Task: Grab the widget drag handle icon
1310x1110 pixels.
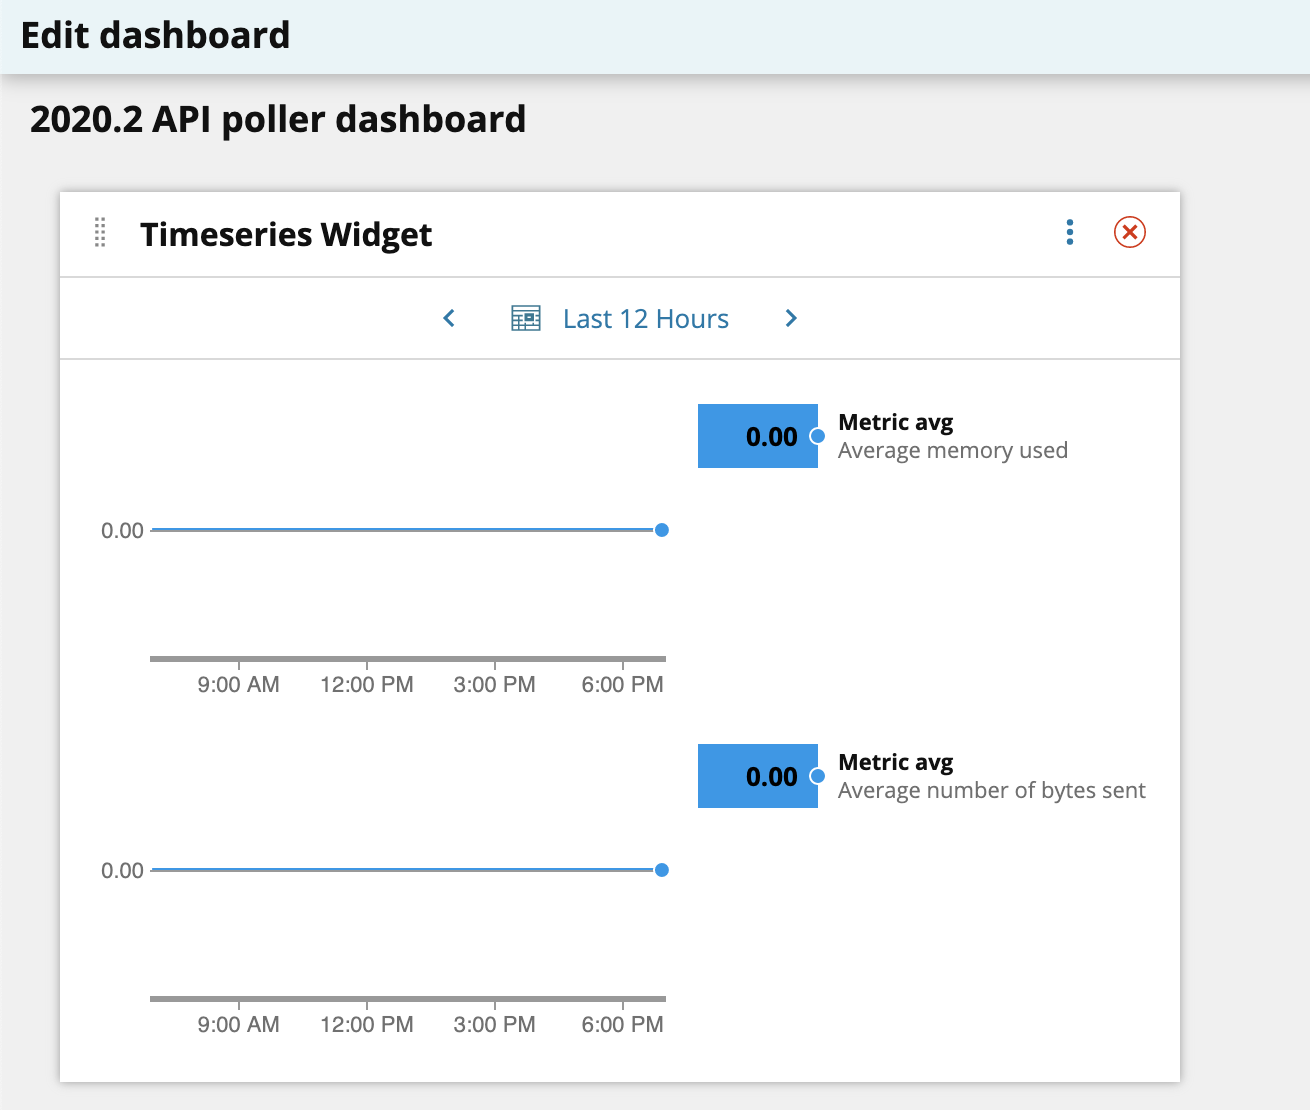Action: click(x=100, y=232)
